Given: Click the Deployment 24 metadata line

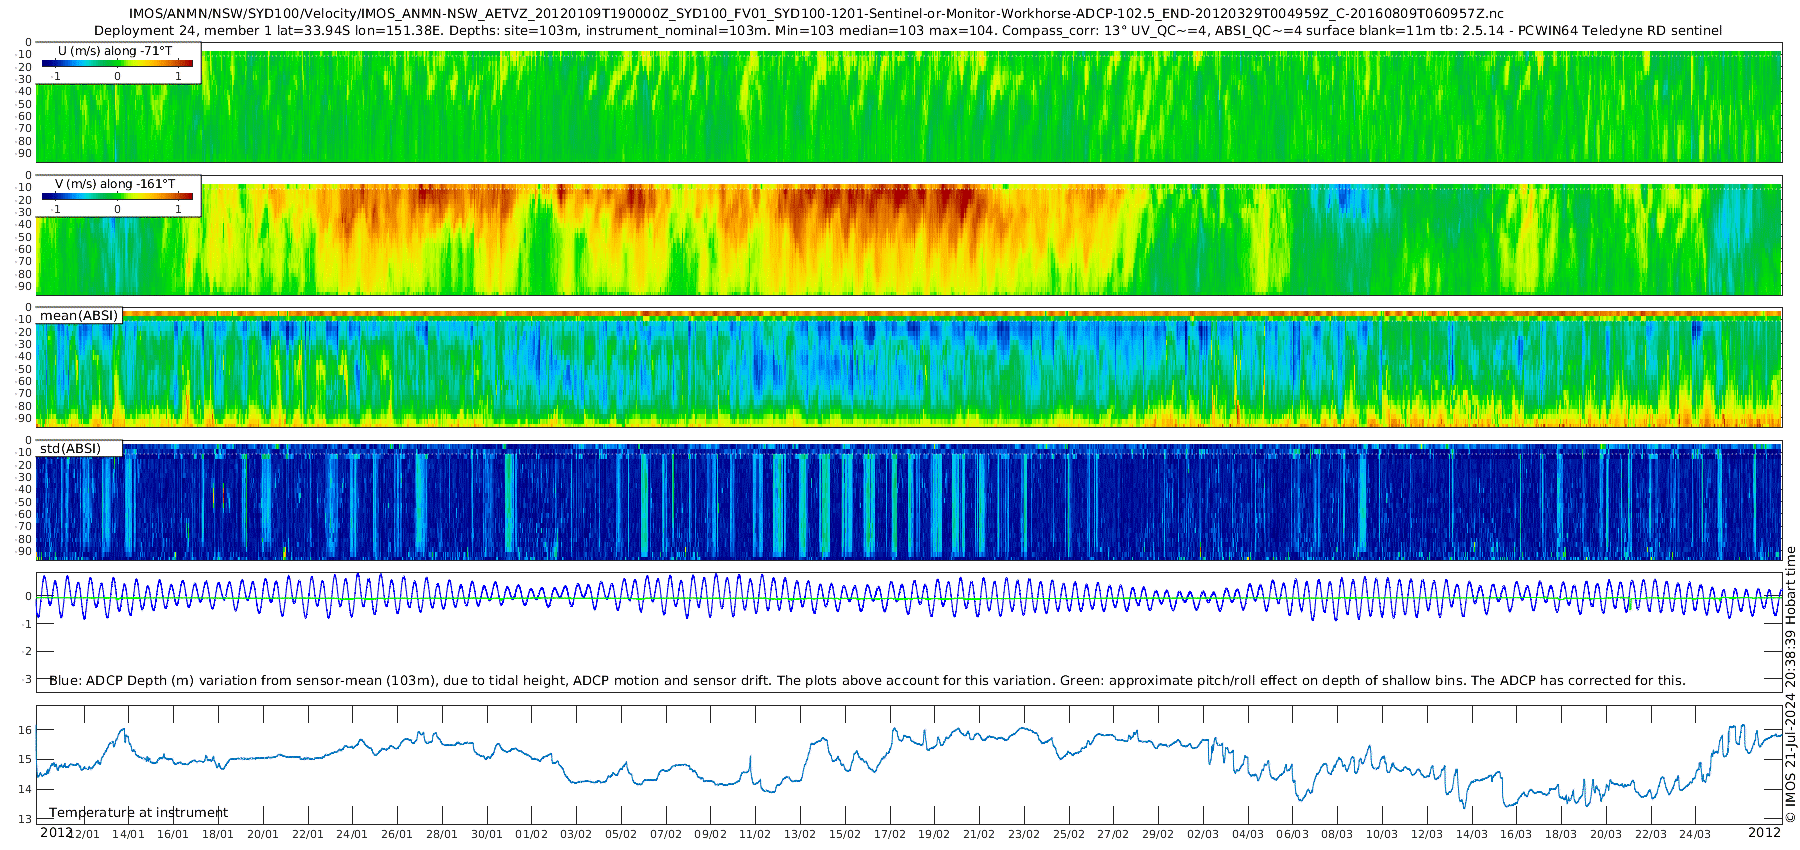Looking at the screenshot, I should (908, 30).
